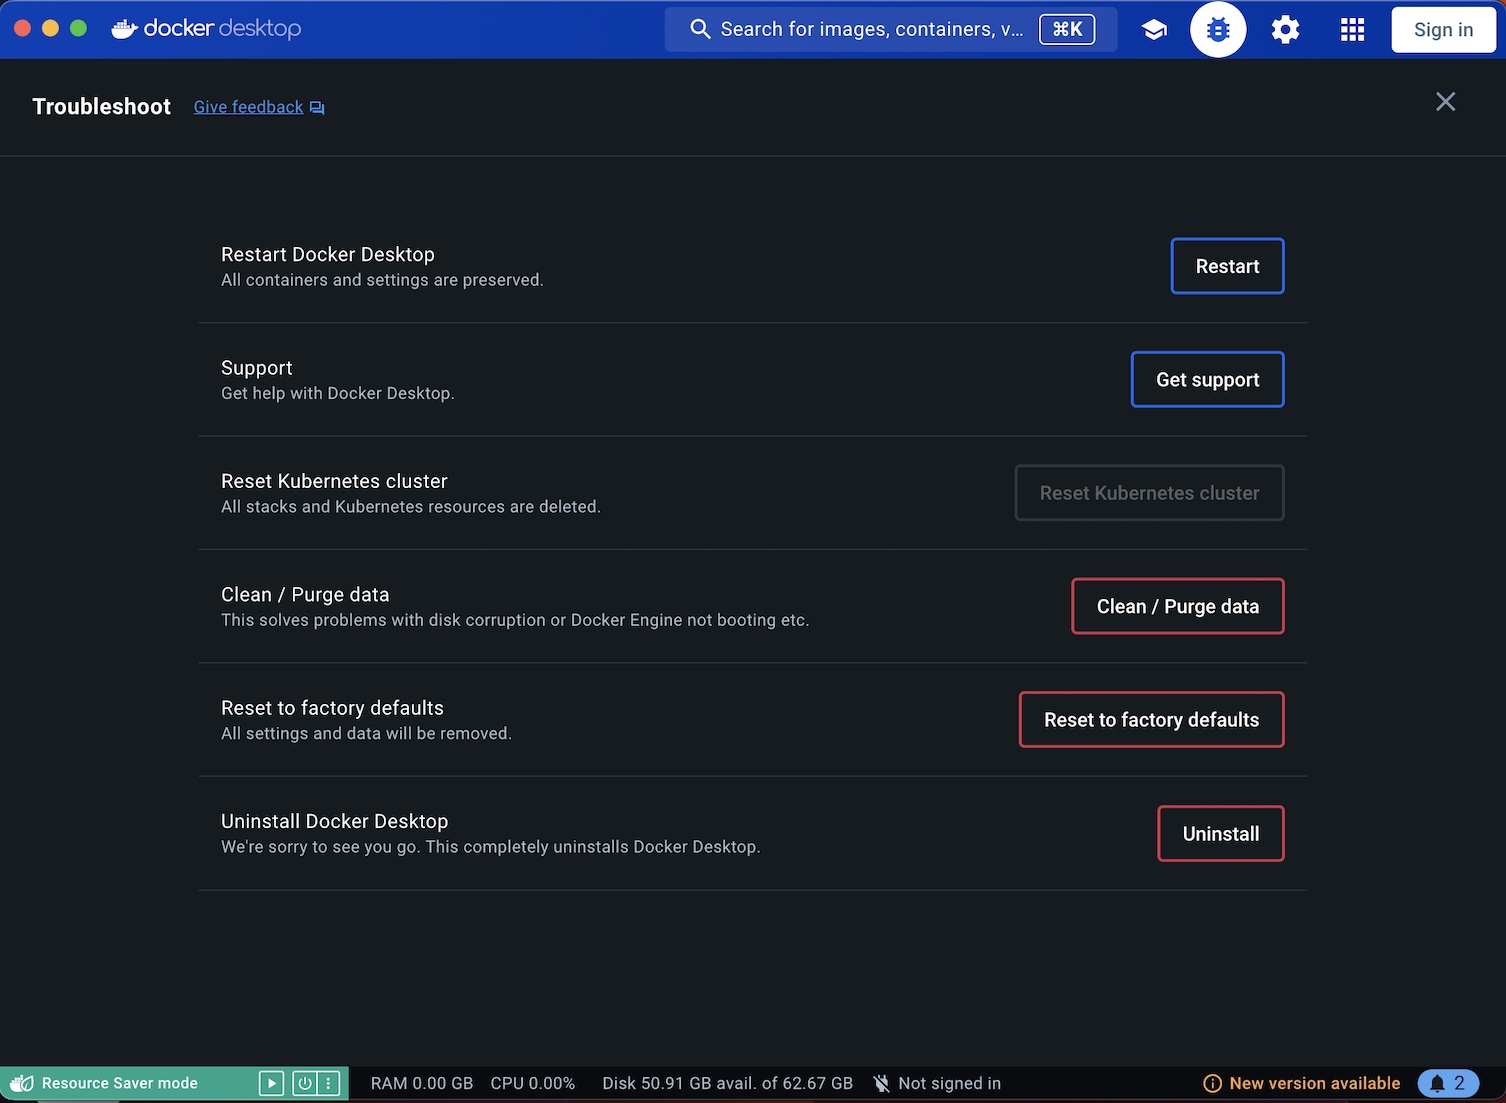Click the Uninstall Docker Desktop row title

click(335, 821)
